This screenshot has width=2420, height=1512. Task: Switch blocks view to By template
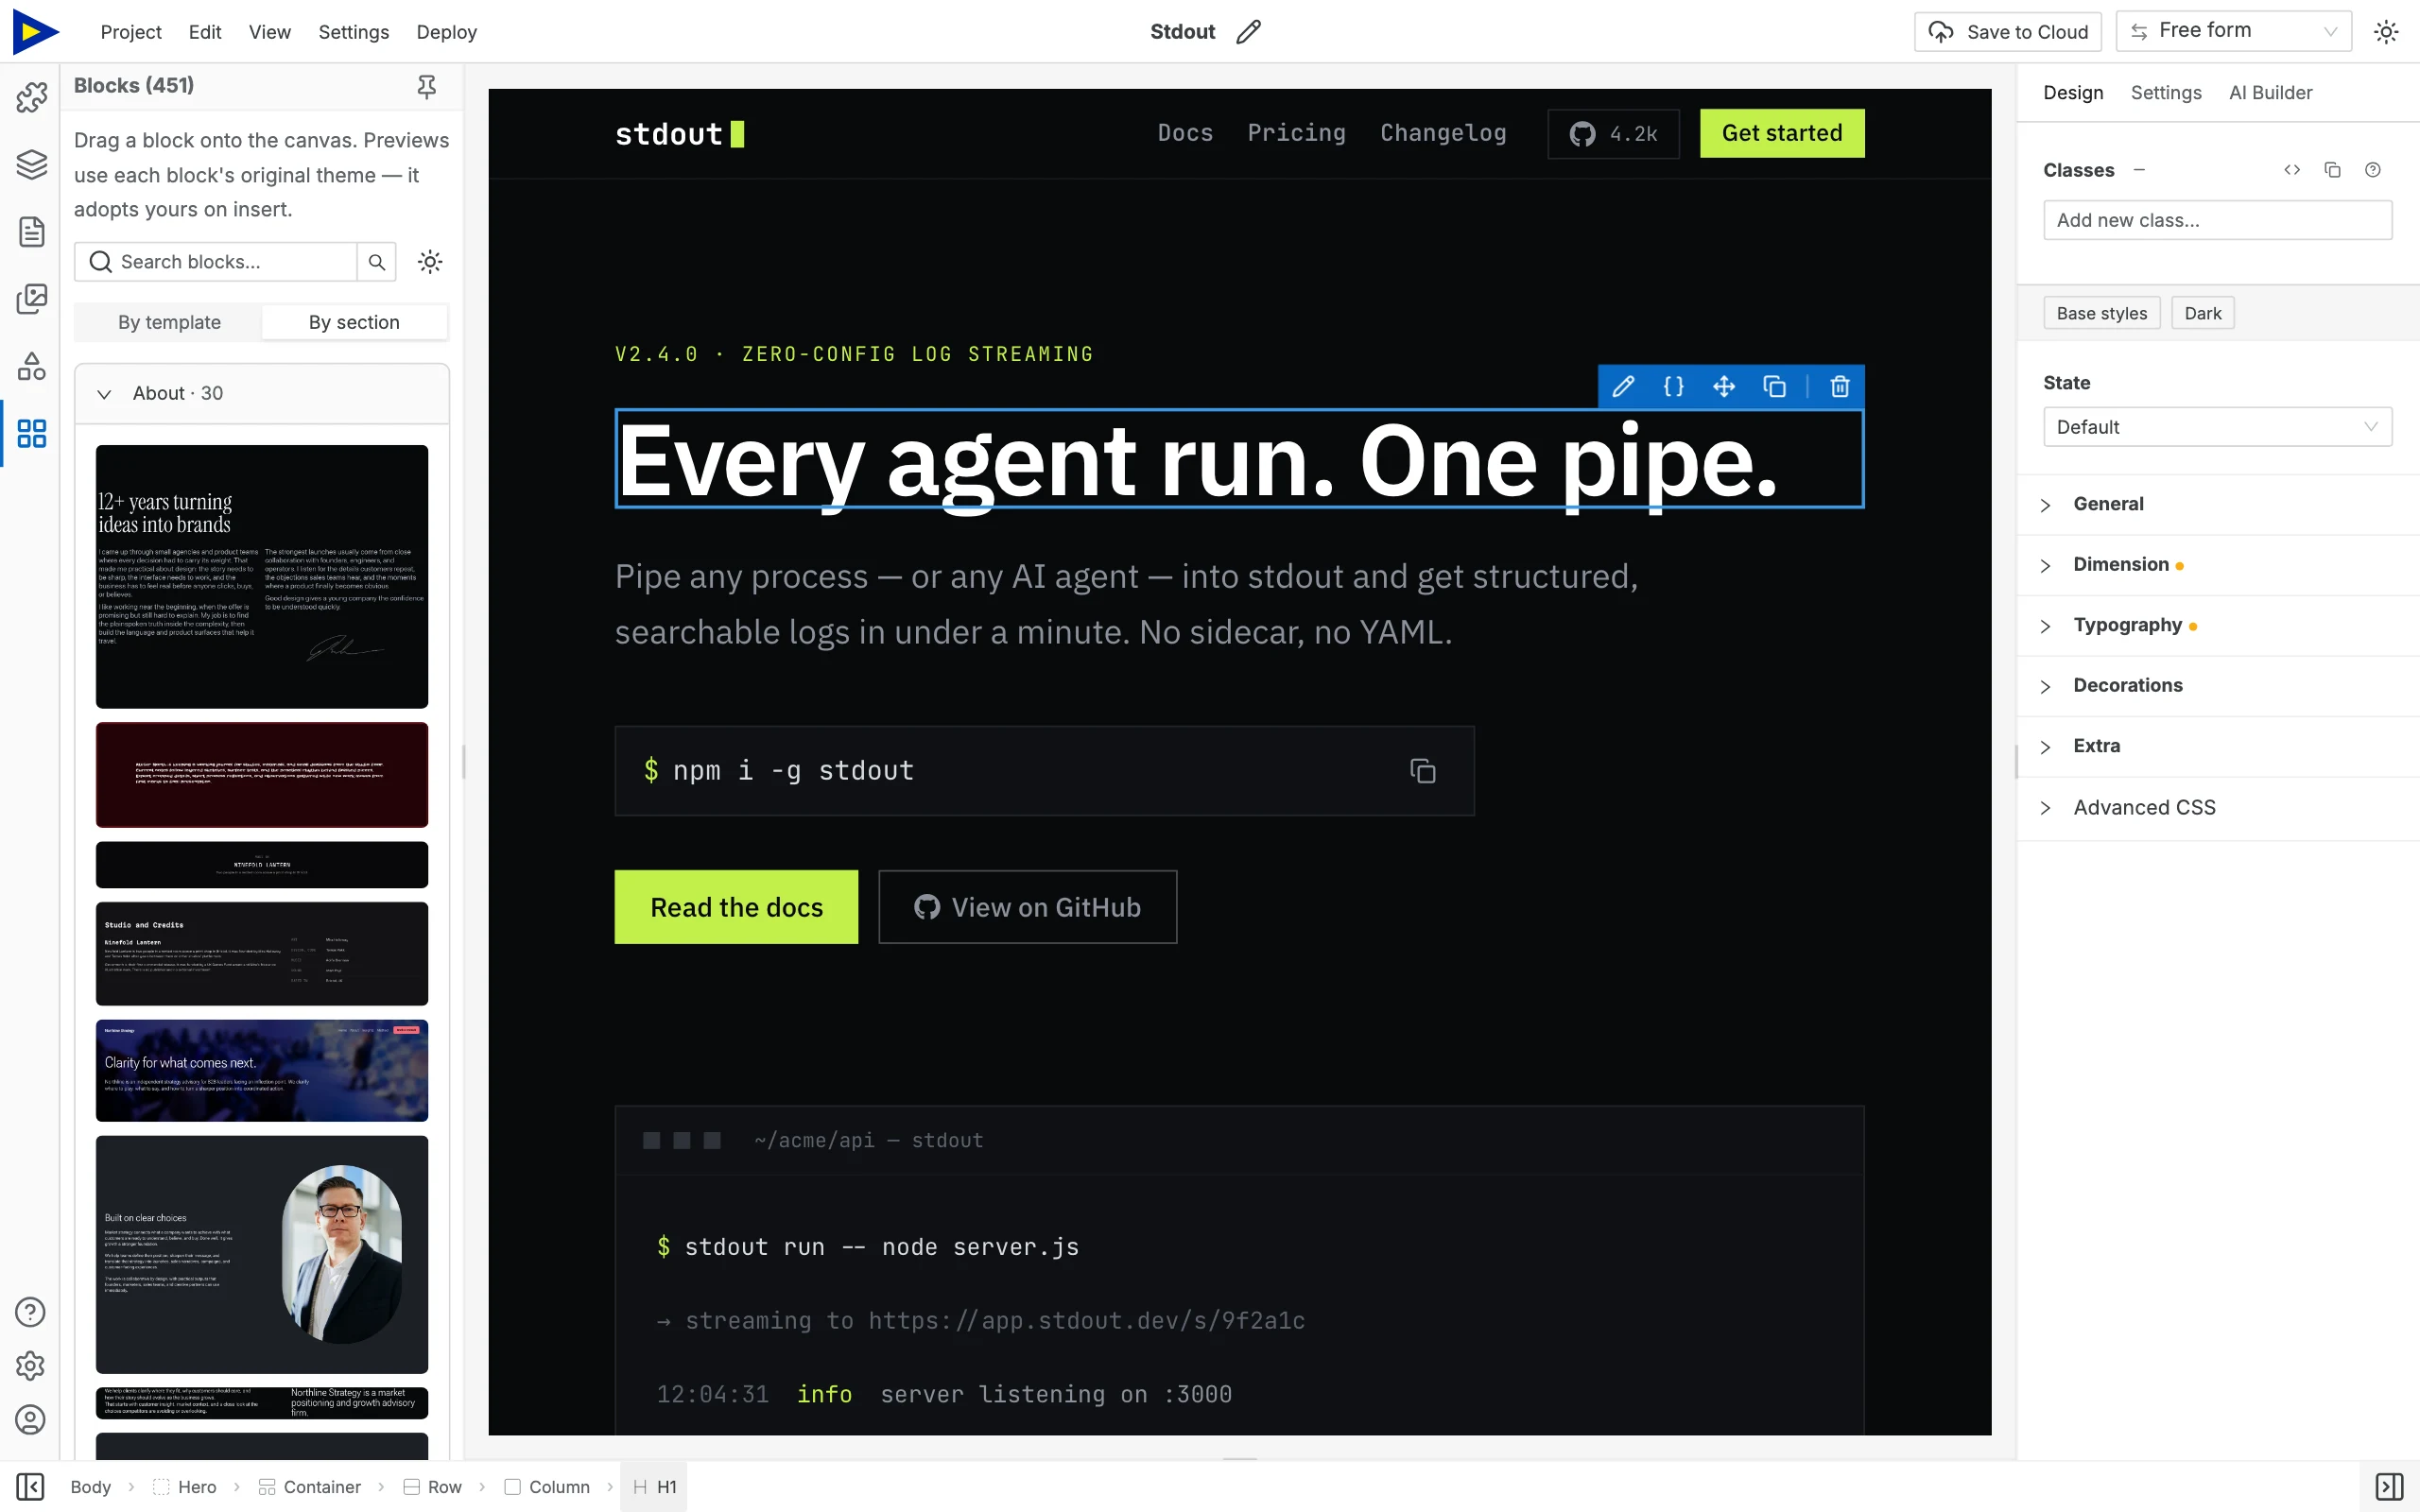coord(169,322)
